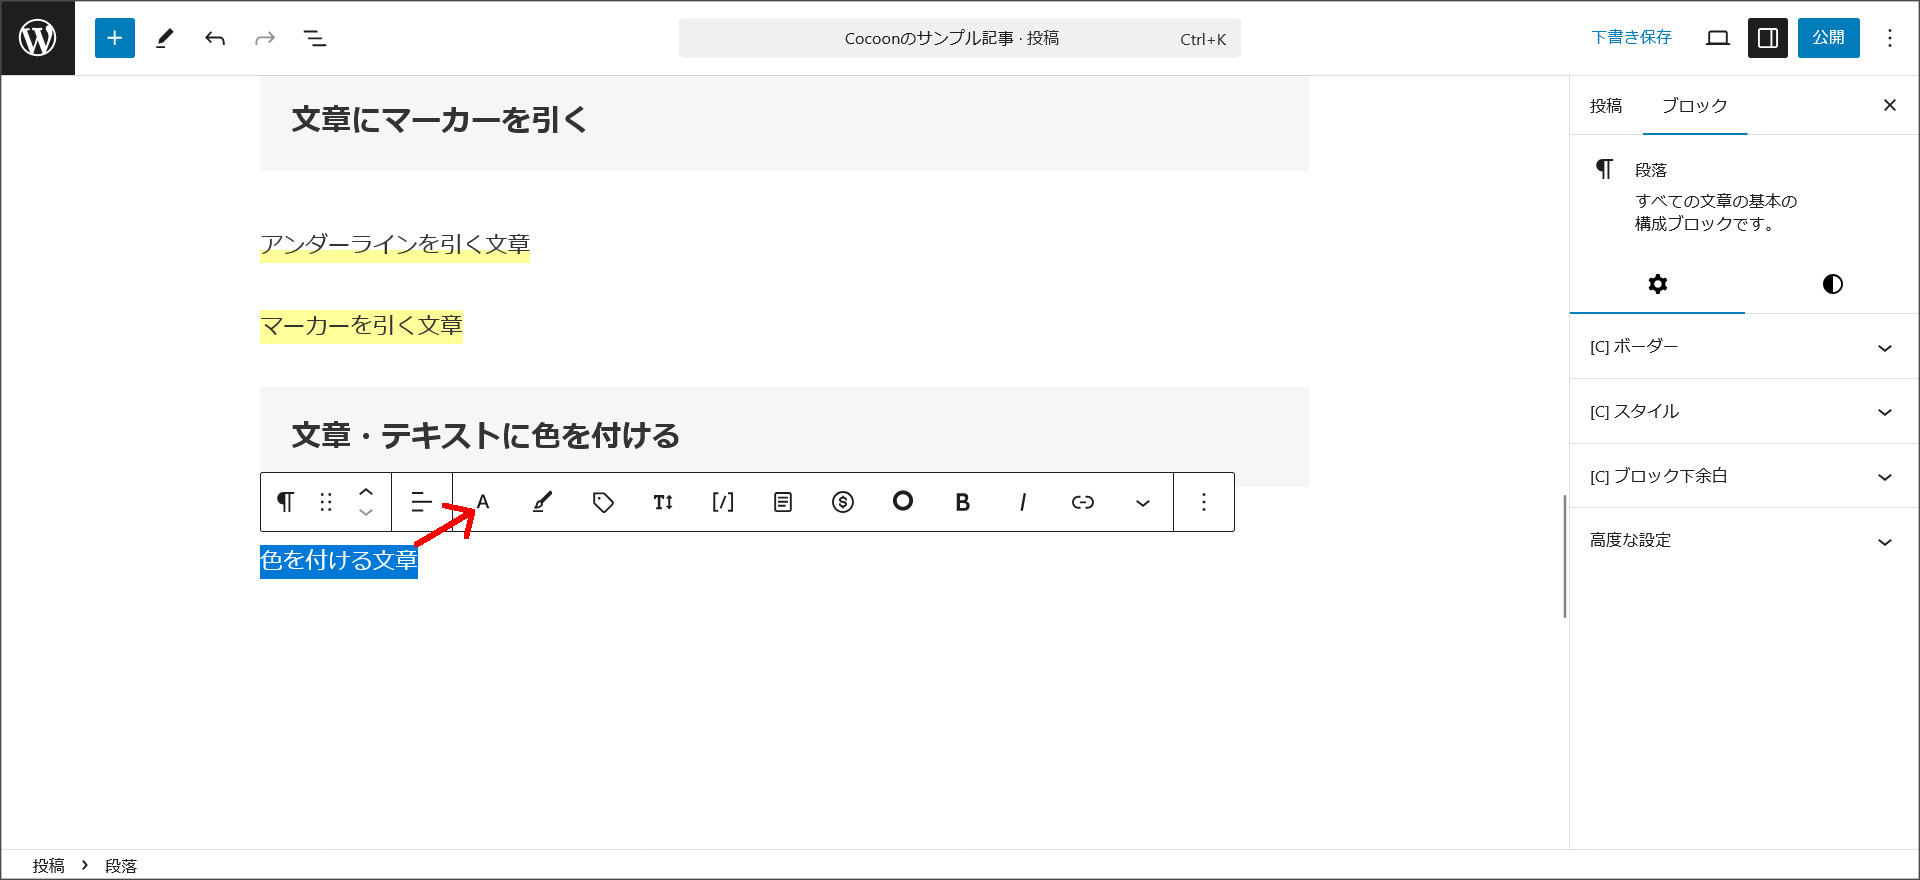Click the 下書き保存 save draft link
The height and width of the screenshot is (880, 1920).
[1631, 38]
